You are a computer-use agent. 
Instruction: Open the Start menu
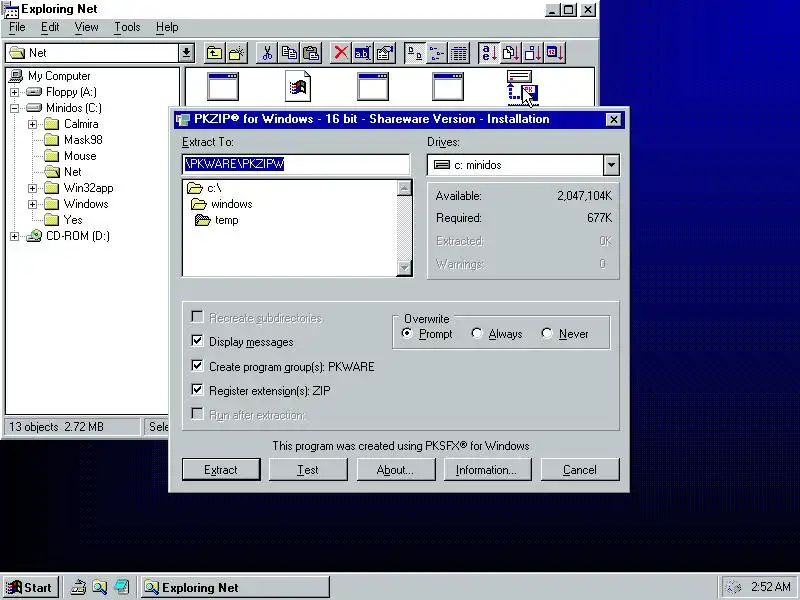click(x=30, y=587)
